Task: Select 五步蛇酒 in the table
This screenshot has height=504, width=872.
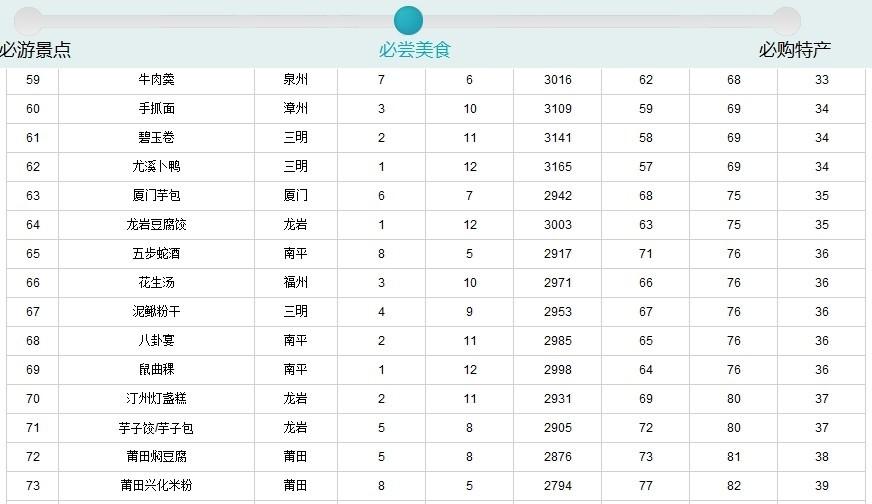Action: tap(156, 254)
